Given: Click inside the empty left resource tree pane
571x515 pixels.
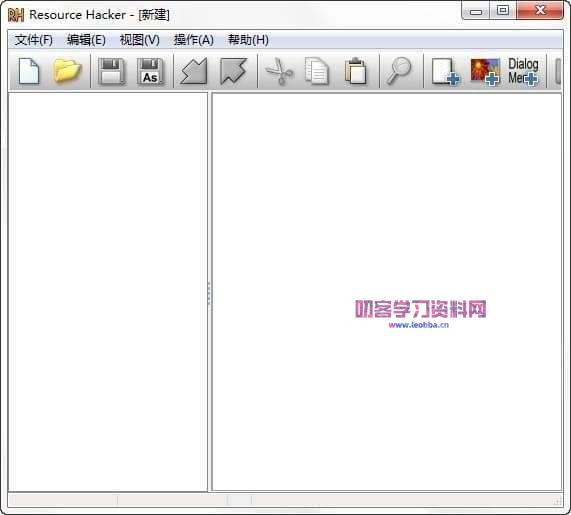Looking at the screenshot, I should (108, 292).
